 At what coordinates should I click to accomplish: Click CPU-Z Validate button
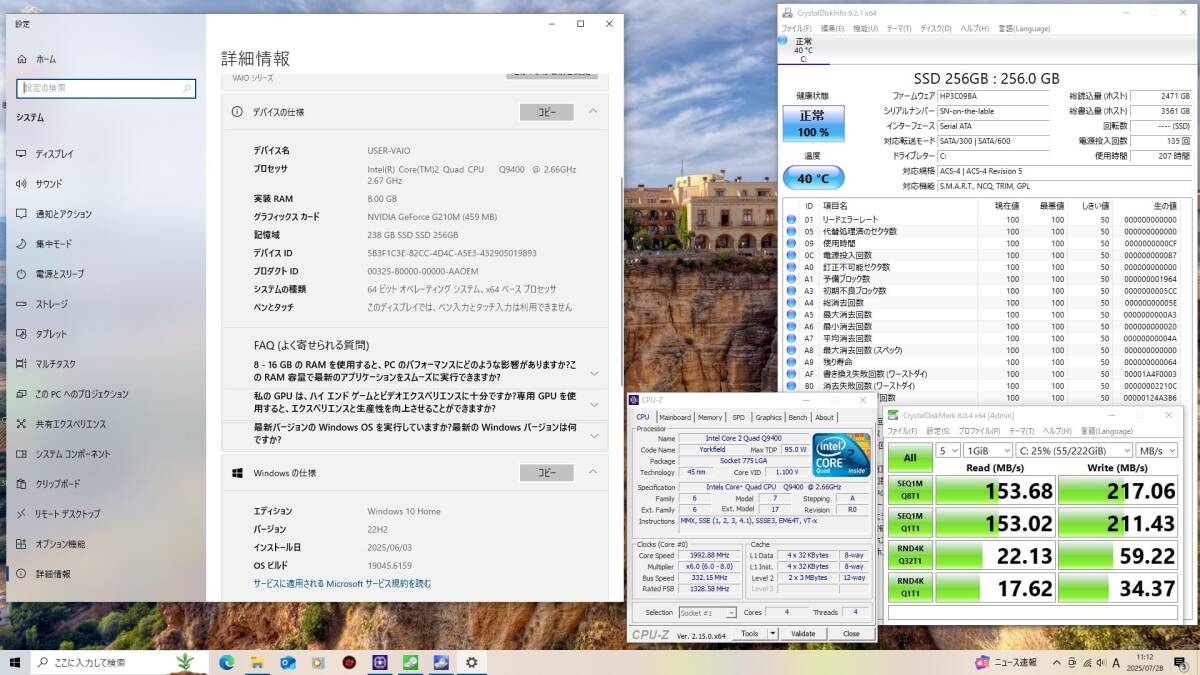click(803, 634)
